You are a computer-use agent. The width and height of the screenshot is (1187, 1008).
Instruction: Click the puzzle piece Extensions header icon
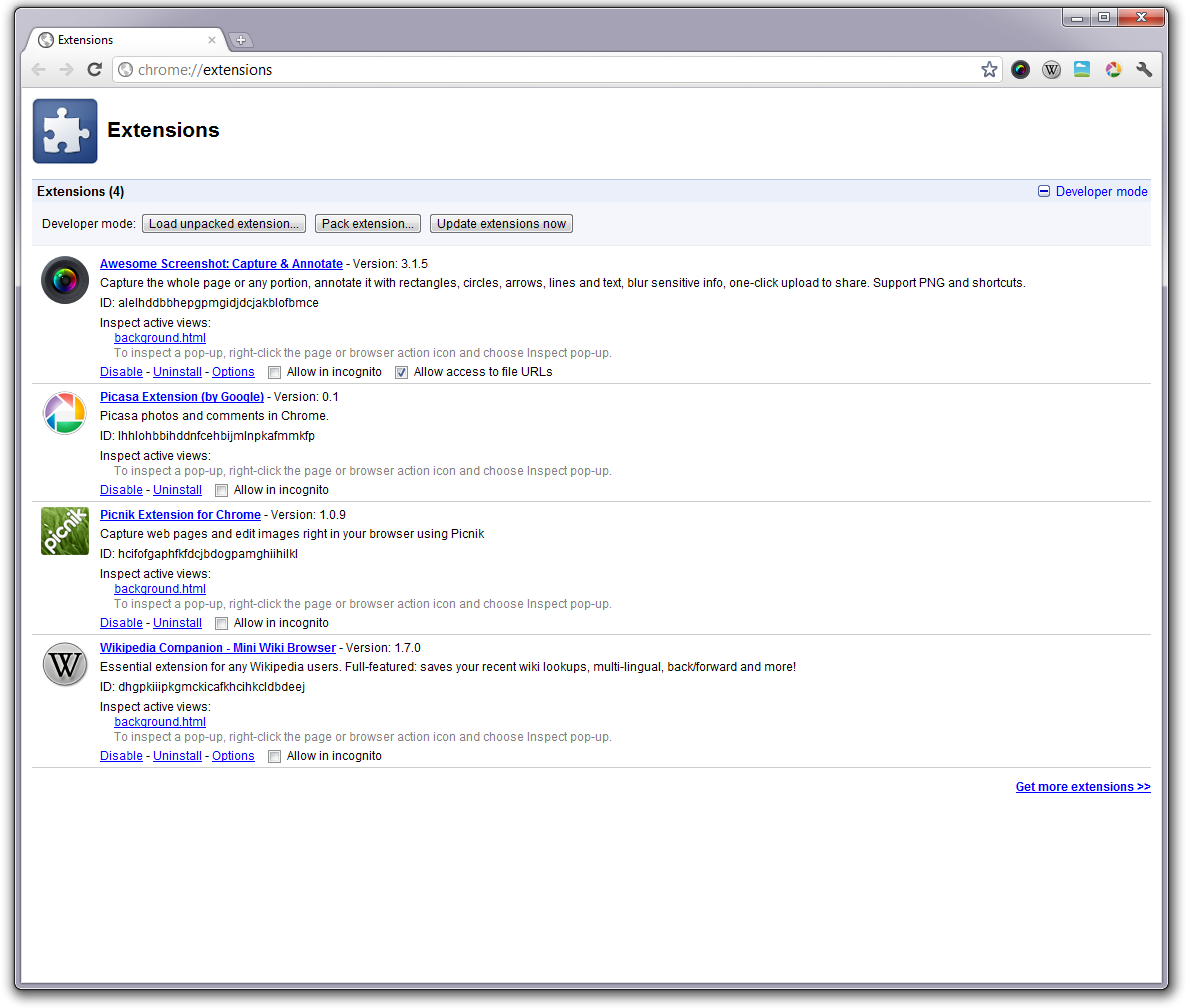pos(64,130)
